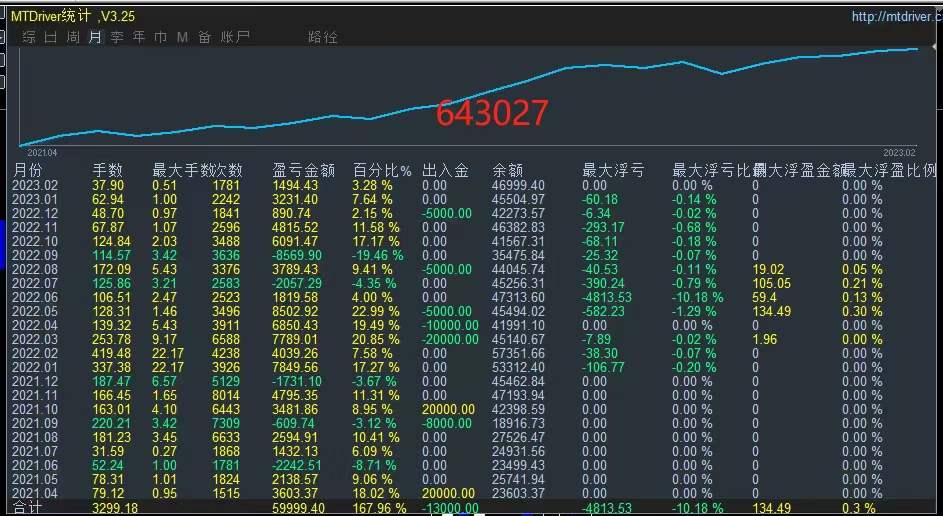The width and height of the screenshot is (943, 516).
Task: Click percentage value 22.99 %
Action: click(376, 312)
